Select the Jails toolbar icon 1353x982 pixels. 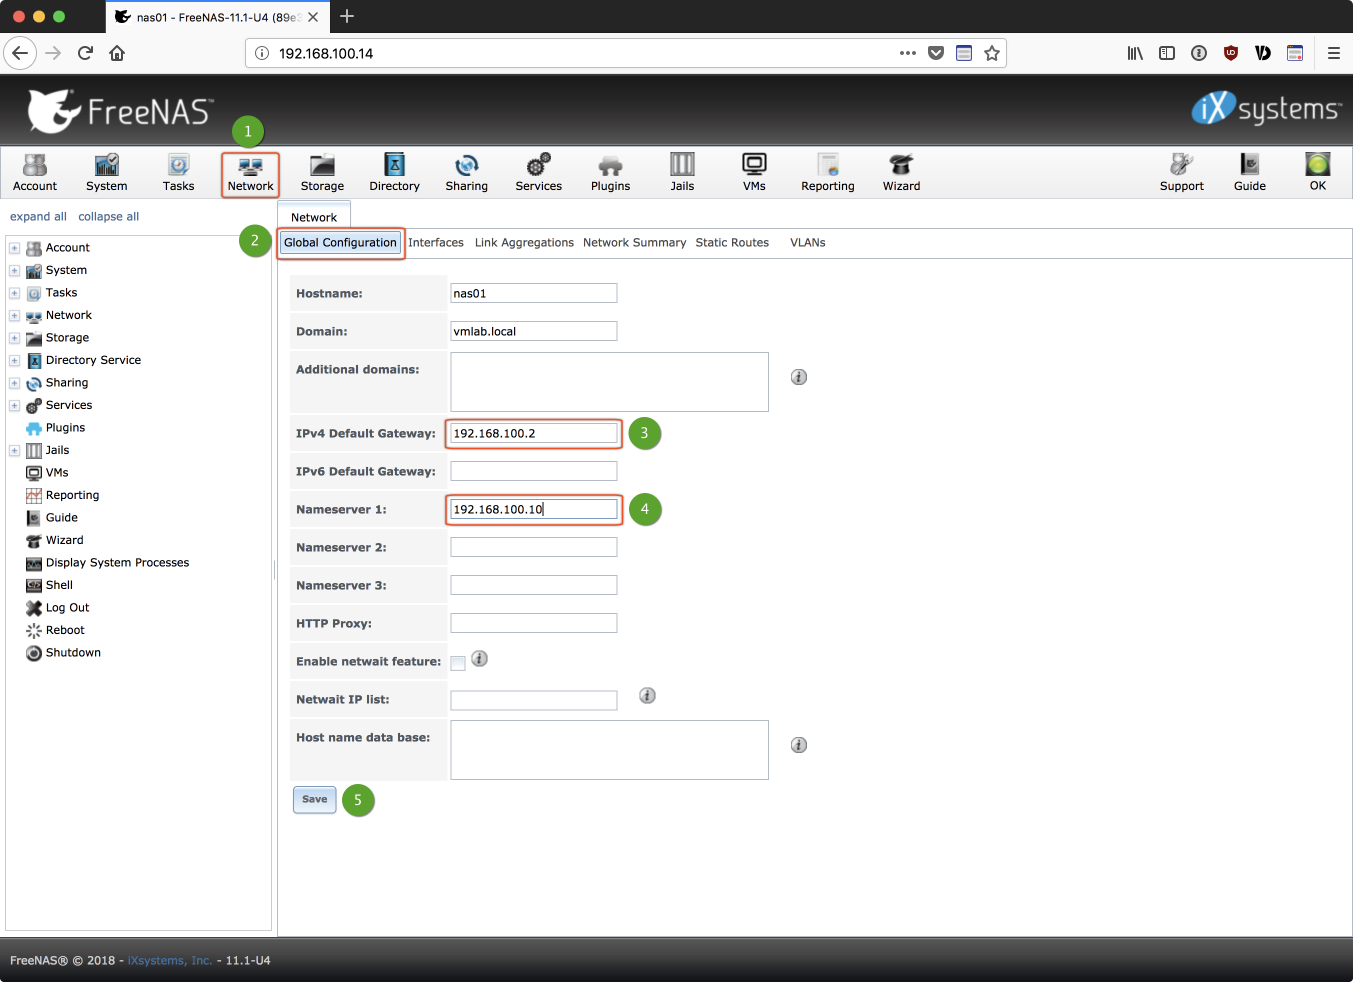(x=682, y=172)
